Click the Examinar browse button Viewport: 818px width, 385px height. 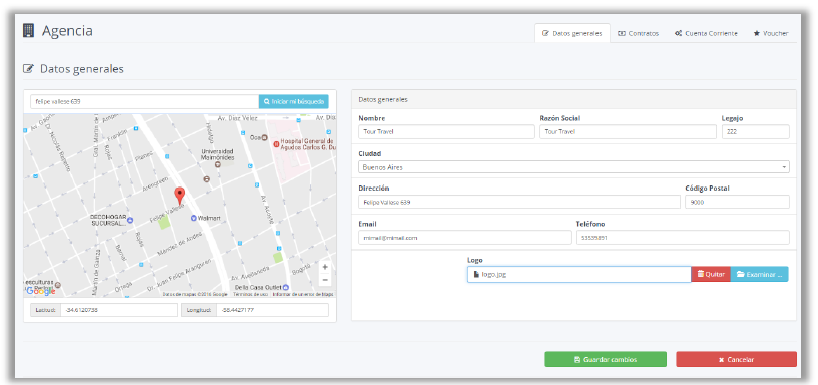[760, 274]
